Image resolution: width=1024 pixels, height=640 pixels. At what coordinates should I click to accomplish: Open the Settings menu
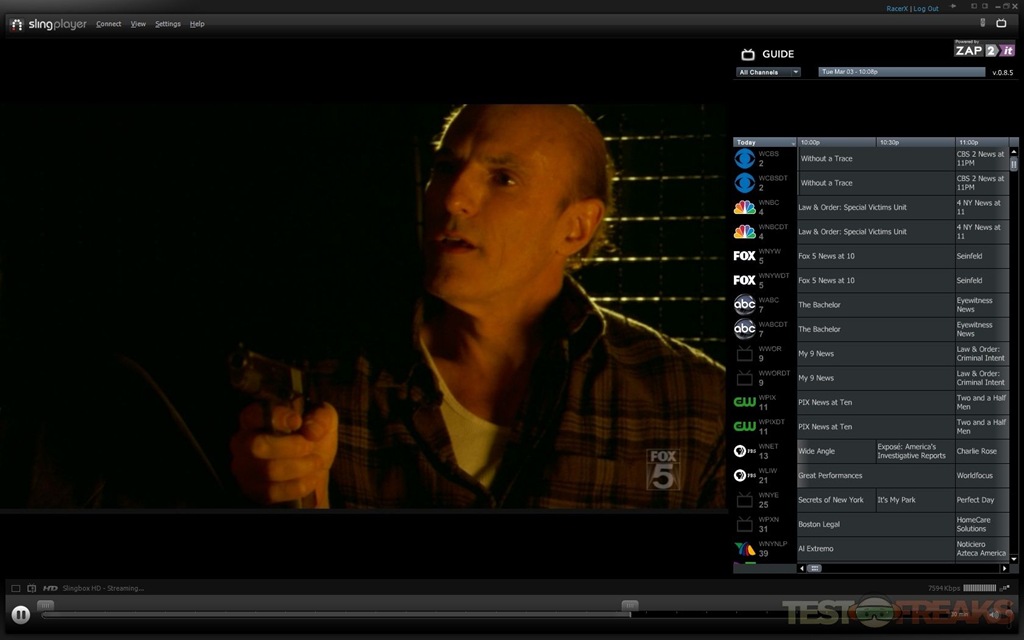[x=168, y=24]
